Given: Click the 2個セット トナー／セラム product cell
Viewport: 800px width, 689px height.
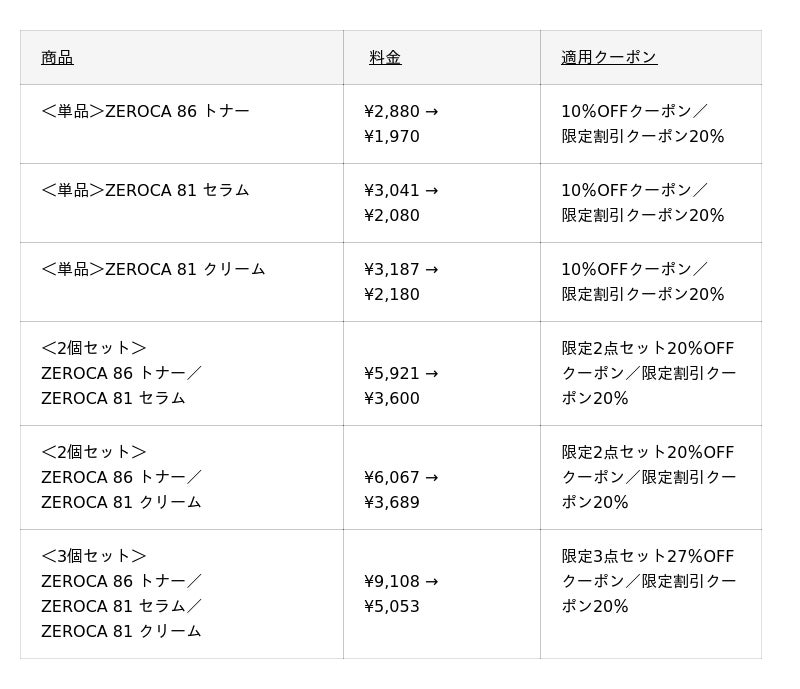Looking at the screenshot, I should (122, 373).
